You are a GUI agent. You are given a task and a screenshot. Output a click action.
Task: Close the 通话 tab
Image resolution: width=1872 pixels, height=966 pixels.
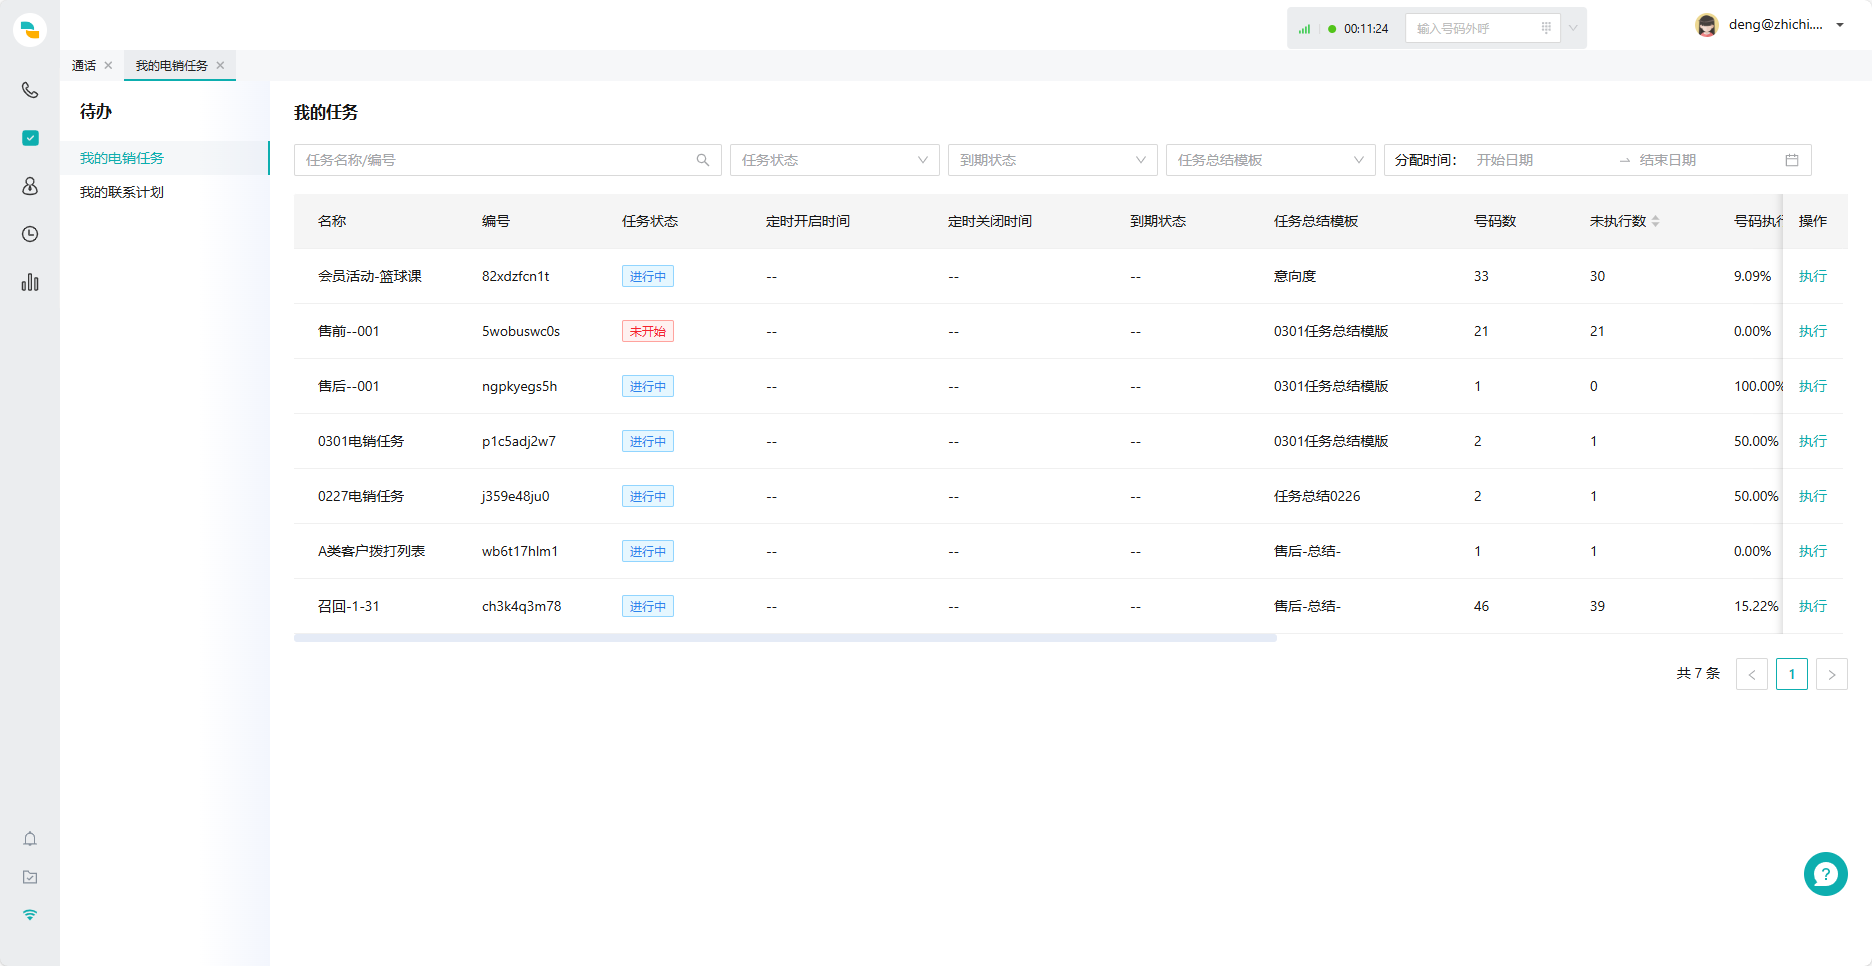tap(108, 65)
